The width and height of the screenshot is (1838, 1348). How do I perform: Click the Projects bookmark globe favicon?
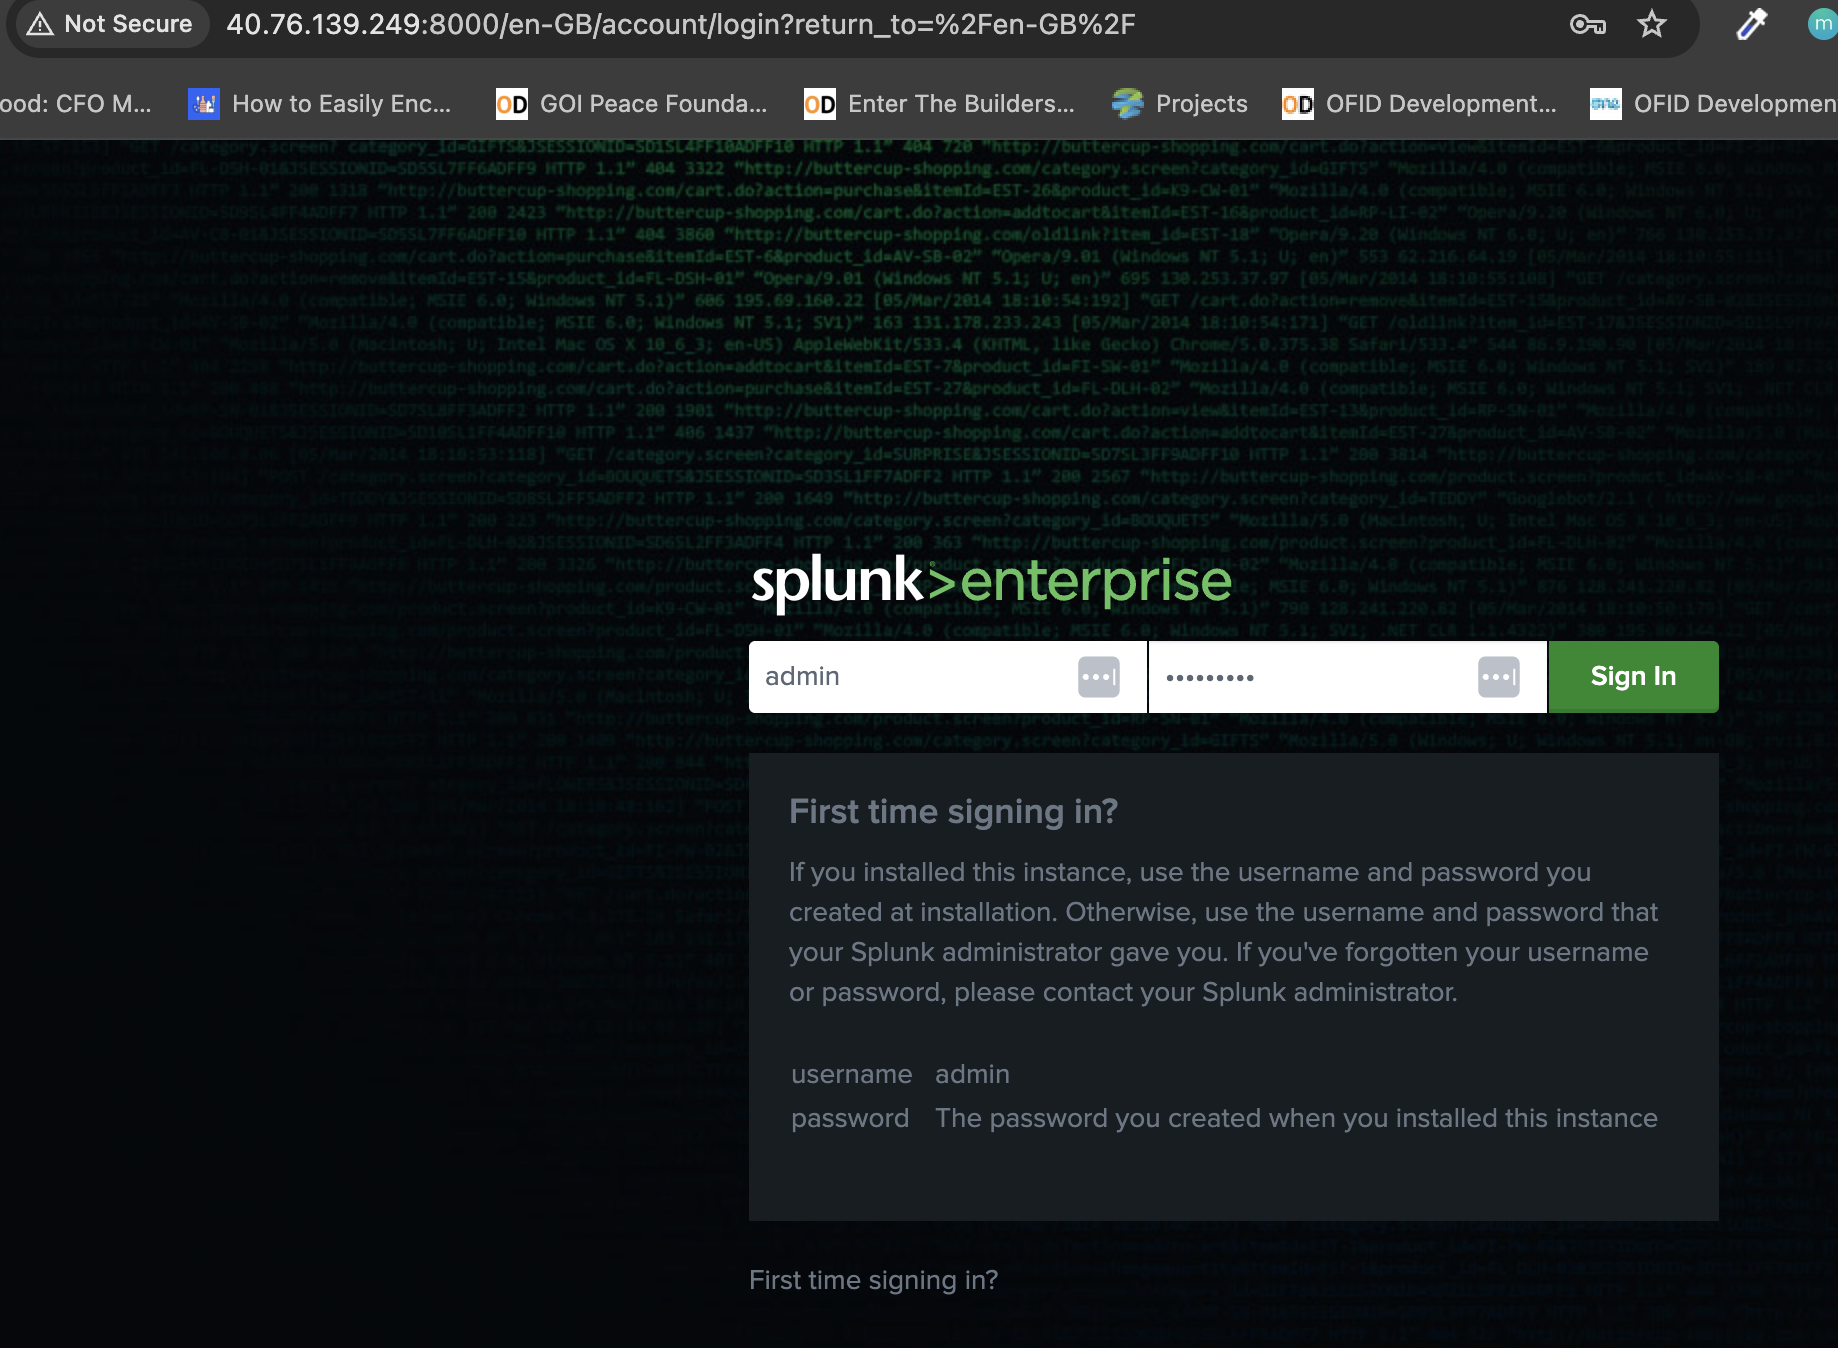(x=1128, y=104)
